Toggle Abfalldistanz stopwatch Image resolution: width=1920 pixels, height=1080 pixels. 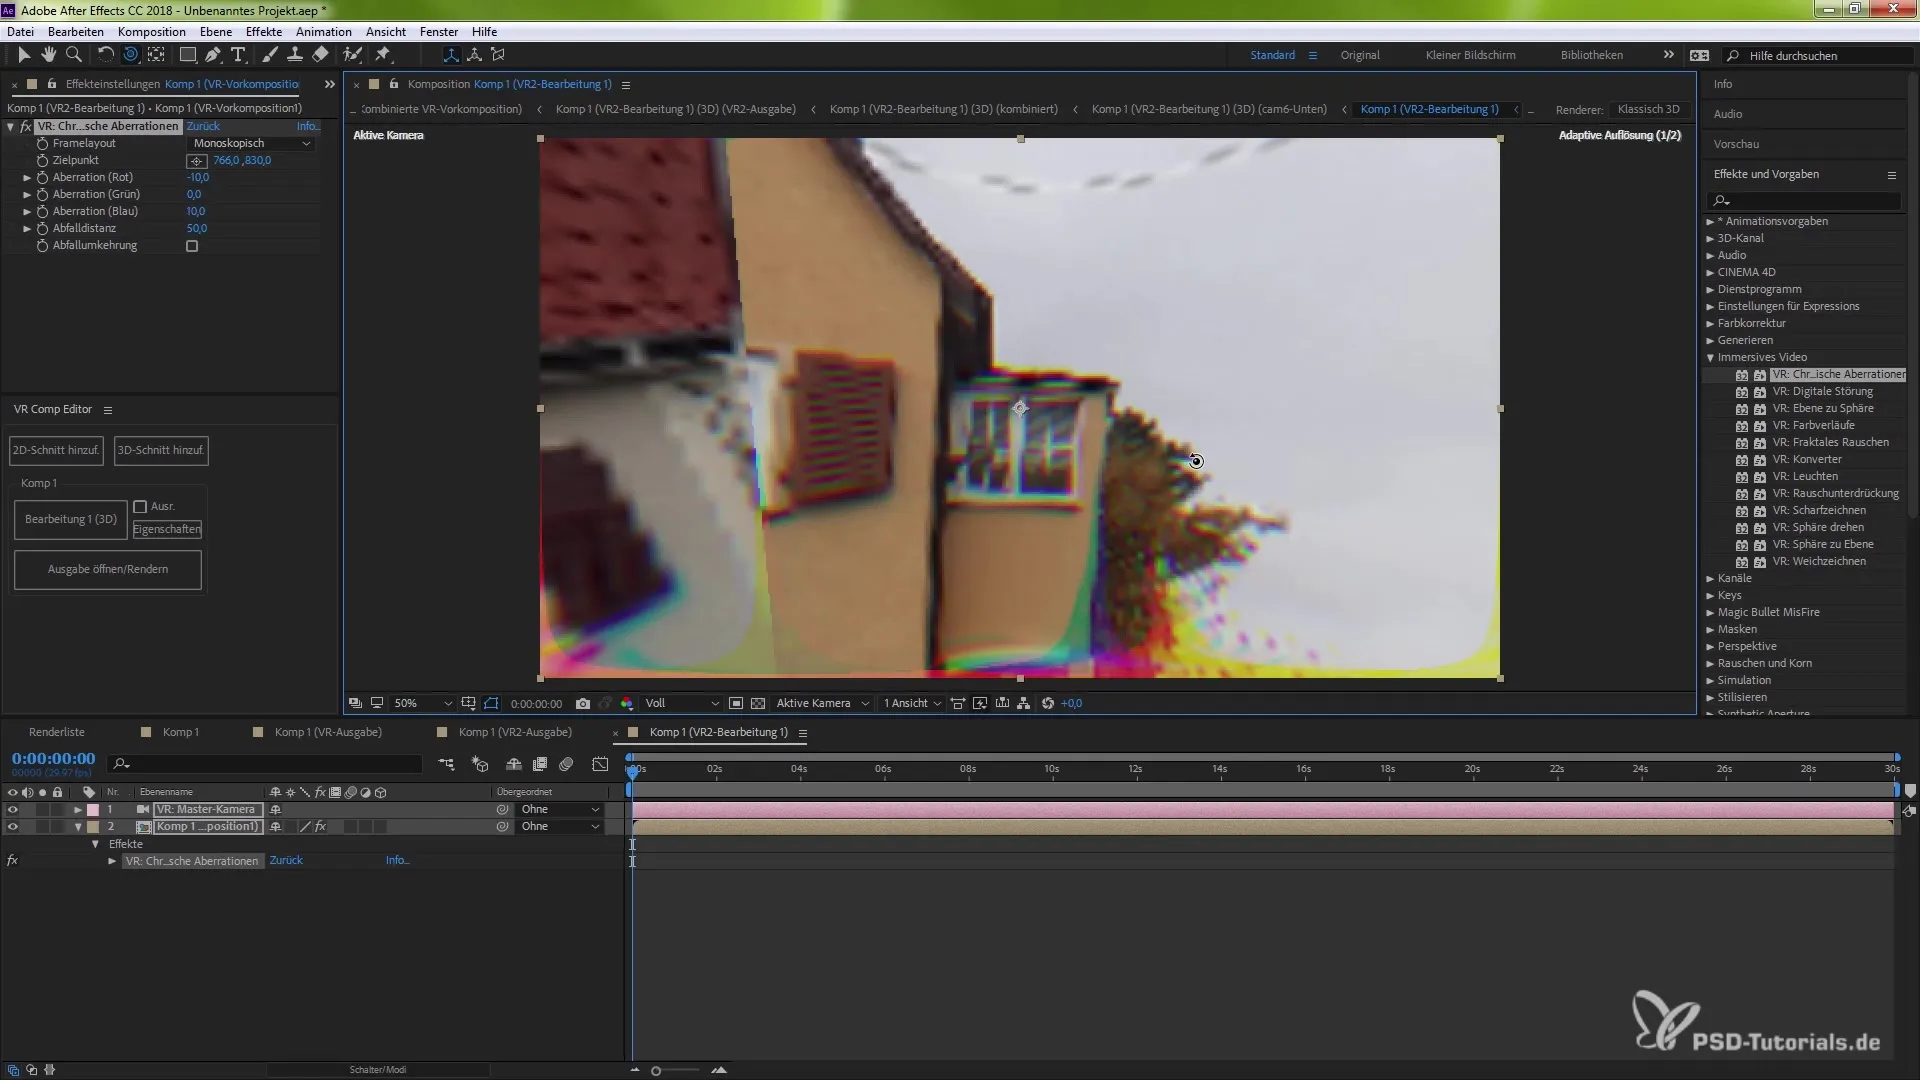tap(42, 229)
